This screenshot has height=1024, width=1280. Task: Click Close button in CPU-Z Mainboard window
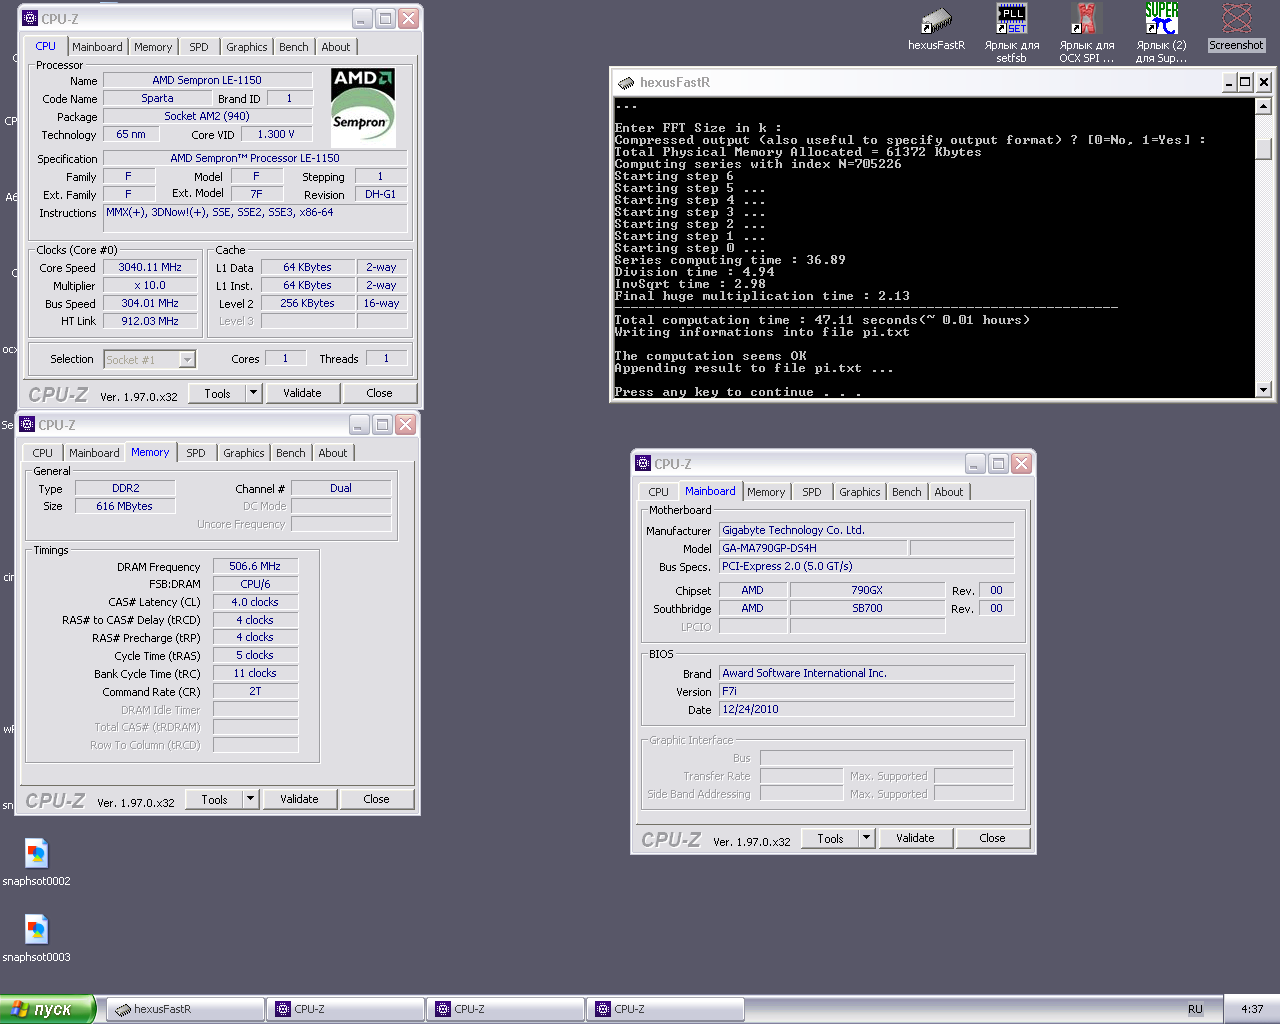(992, 838)
